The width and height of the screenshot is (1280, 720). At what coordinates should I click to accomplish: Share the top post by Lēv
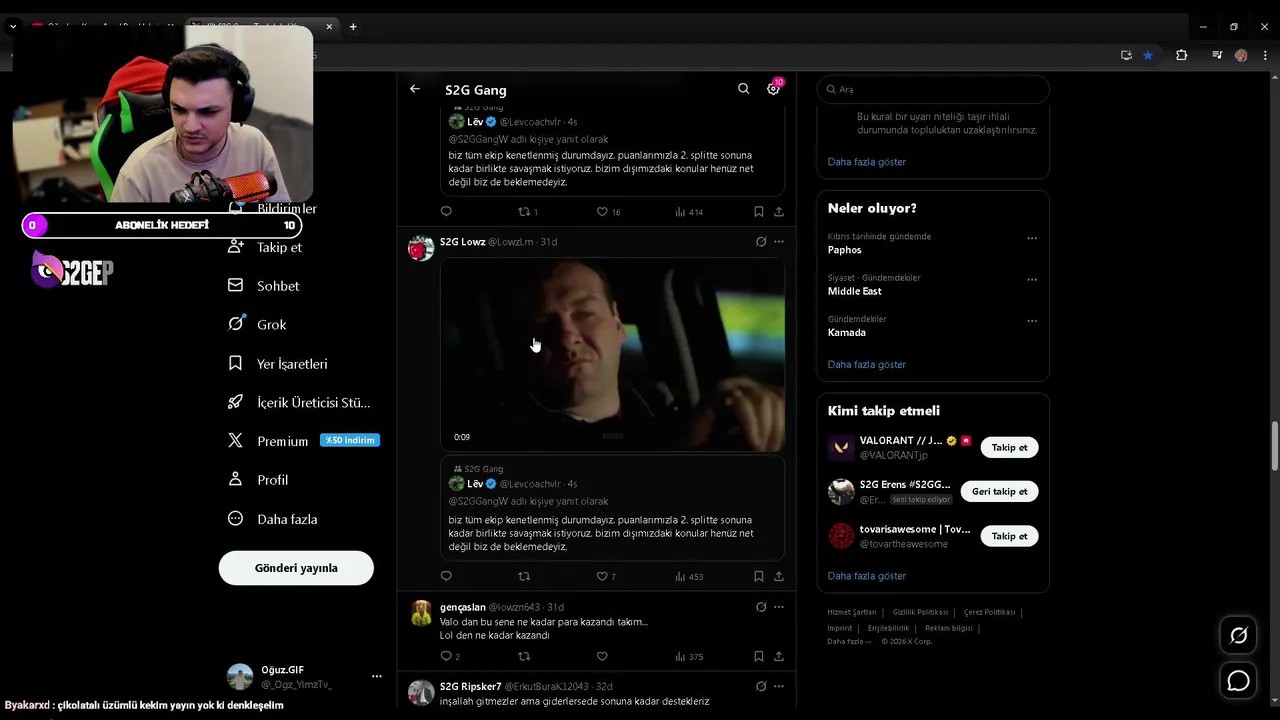point(779,211)
